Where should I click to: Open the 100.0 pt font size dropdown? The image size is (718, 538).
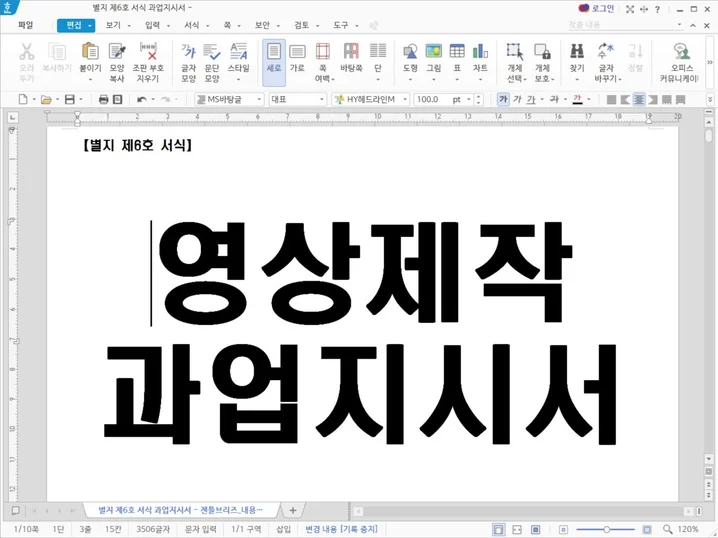pyautogui.click(x=471, y=100)
